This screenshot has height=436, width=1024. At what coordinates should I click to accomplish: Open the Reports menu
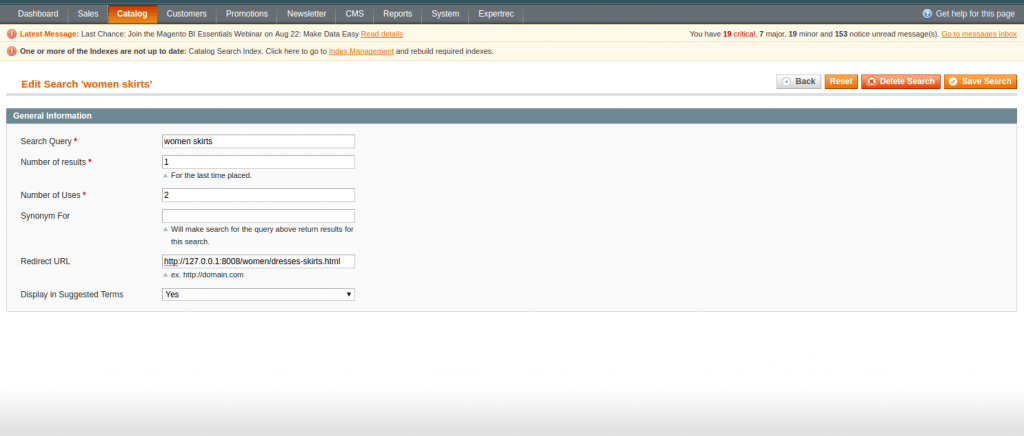click(398, 14)
